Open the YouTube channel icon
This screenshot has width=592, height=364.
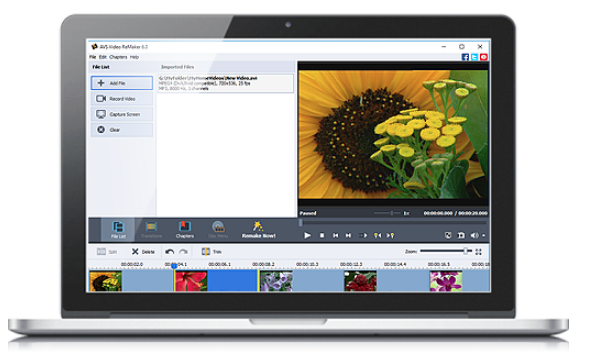484,57
